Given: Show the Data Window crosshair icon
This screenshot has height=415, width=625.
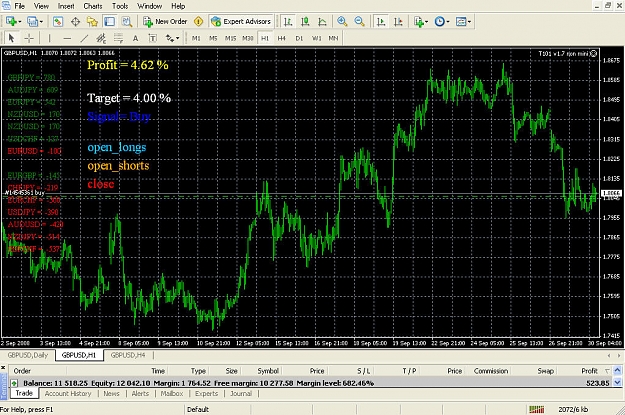Looking at the screenshot, I should coord(75,22).
